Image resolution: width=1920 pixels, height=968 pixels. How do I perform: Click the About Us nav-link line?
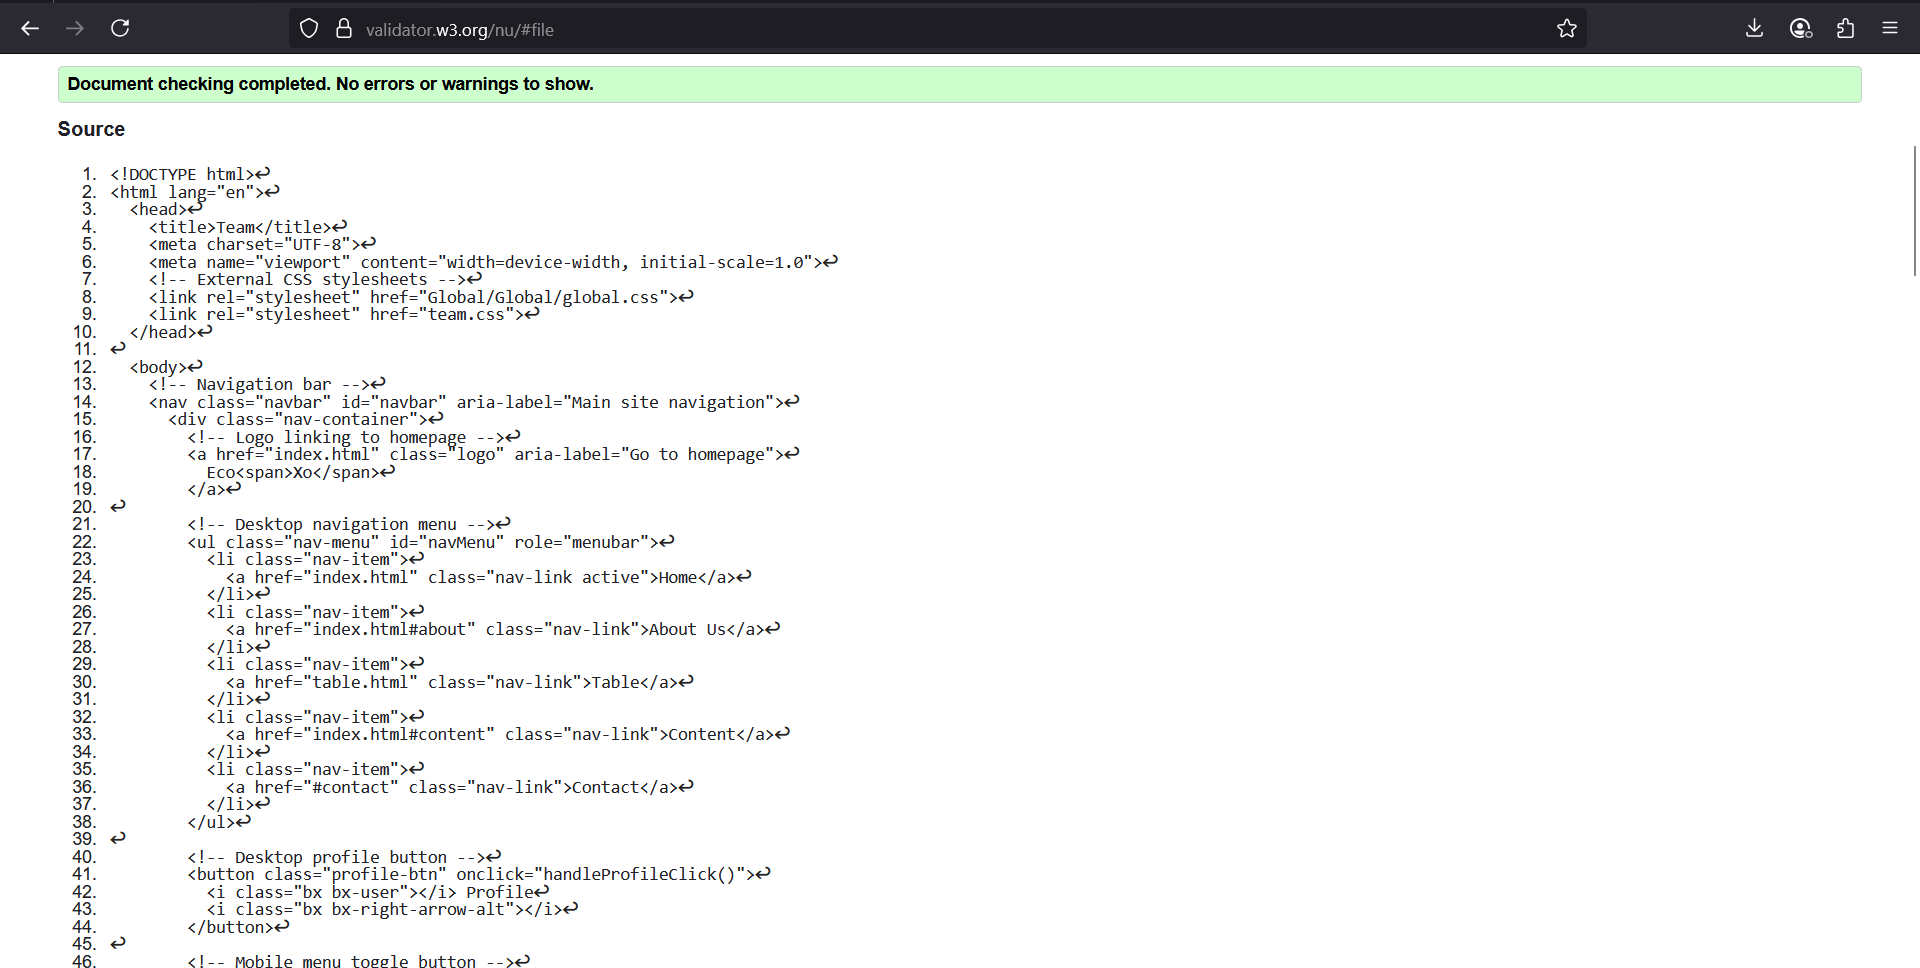502,629
